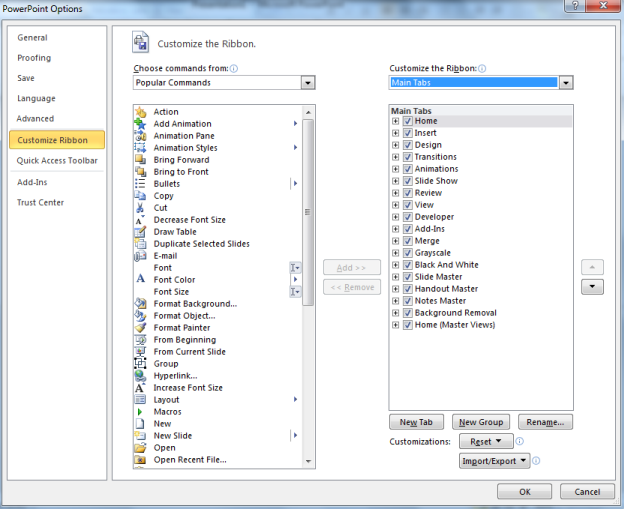The image size is (624, 509).
Task: Click the Font Color letter icon
Action: pyautogui.click(x=140, y=279)
